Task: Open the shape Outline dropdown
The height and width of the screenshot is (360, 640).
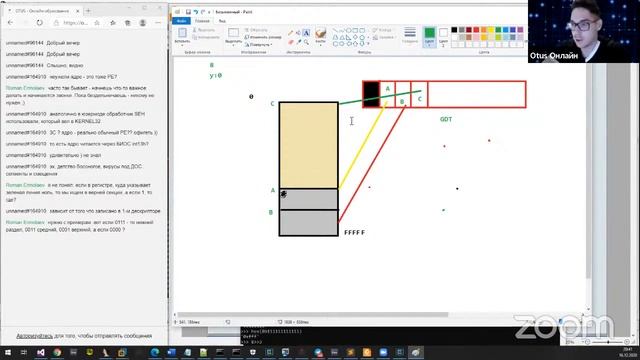Action: point(384,30)
